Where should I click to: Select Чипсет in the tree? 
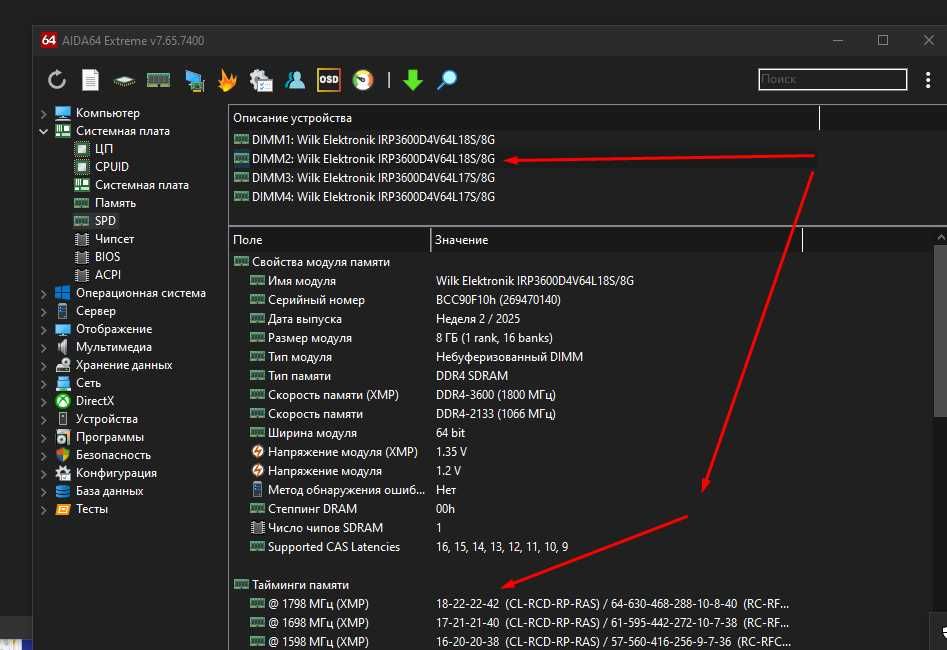pyautogui.click(x=114, y=239)
